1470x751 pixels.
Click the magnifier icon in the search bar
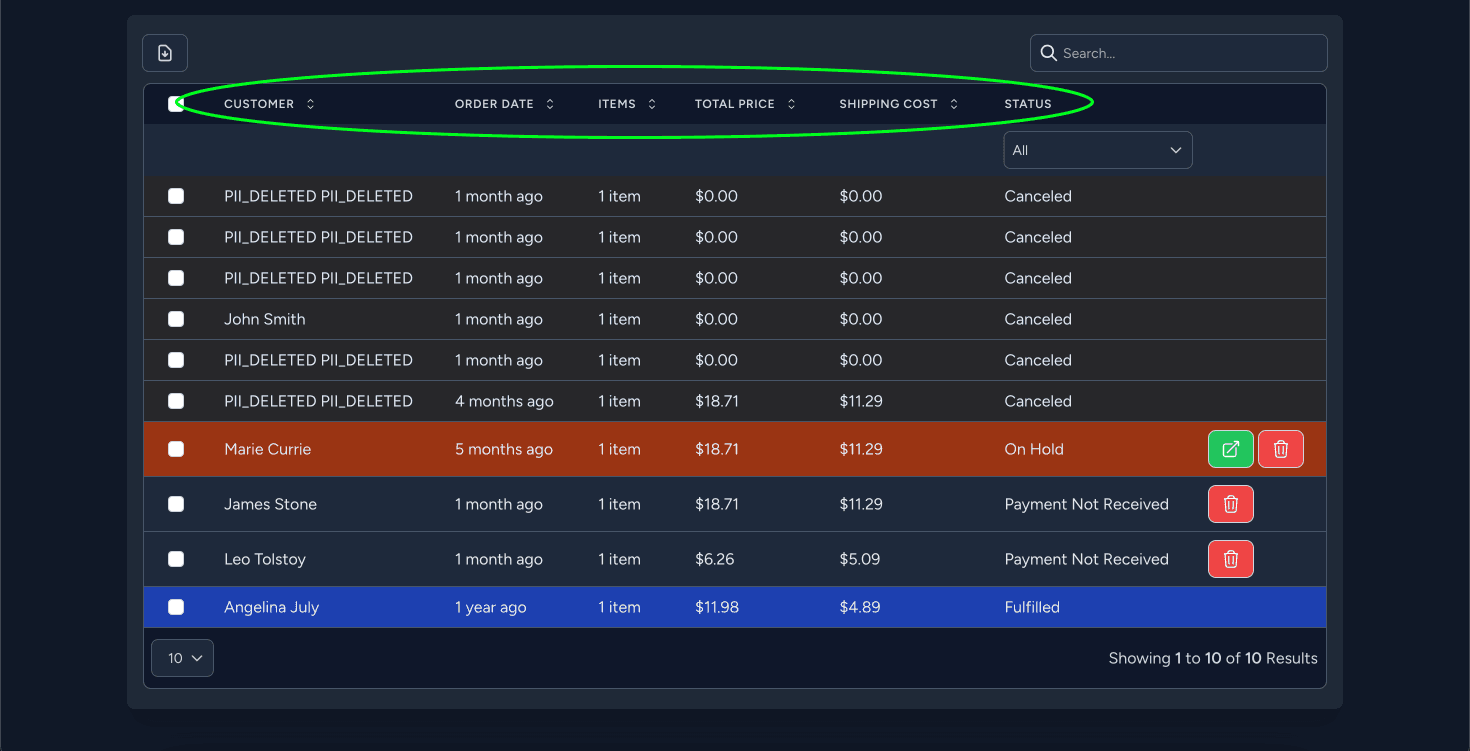(x=1048, y=53)
